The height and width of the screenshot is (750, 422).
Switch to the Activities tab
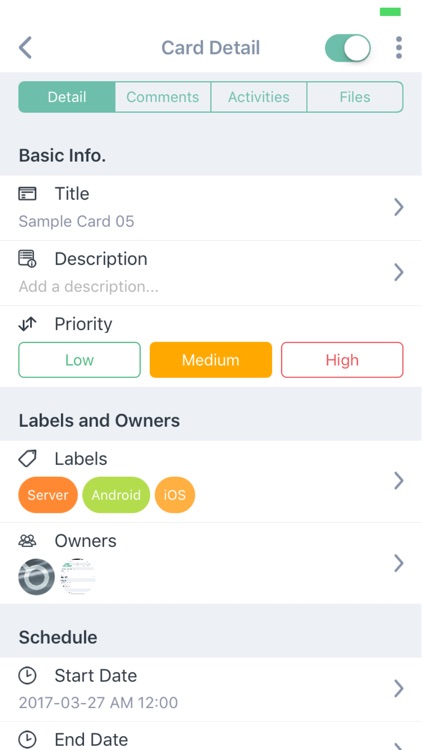(x=259, y=97)
